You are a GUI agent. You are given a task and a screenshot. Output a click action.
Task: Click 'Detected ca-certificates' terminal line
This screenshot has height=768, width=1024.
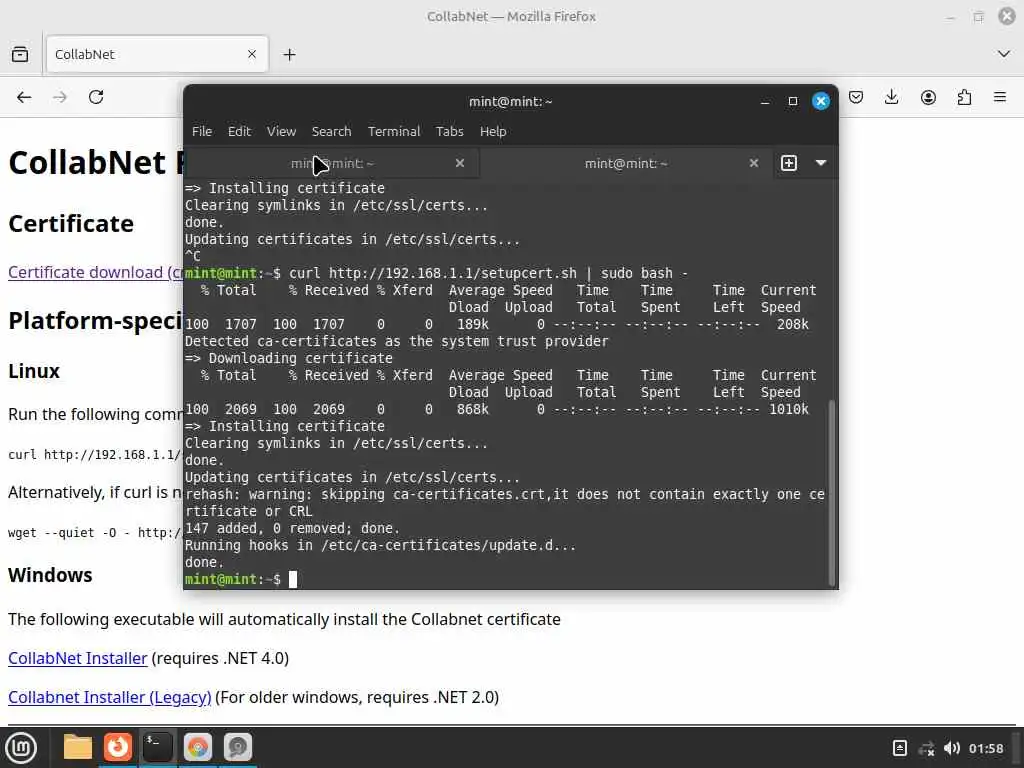(x=396, y=342)
